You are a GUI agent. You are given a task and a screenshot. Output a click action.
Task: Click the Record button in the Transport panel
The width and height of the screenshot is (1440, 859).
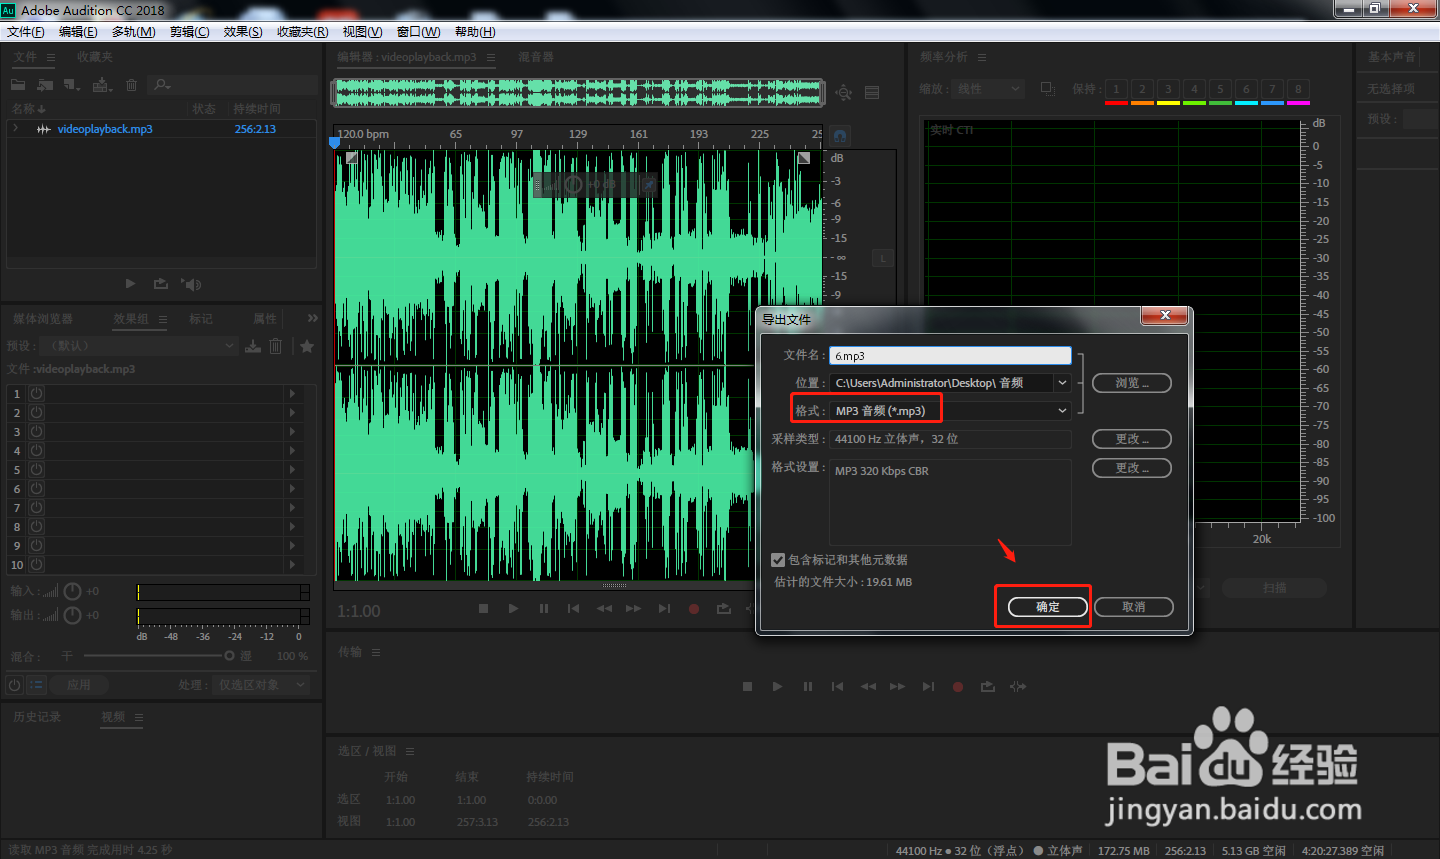pyautogui.click(x=958, y=686)
